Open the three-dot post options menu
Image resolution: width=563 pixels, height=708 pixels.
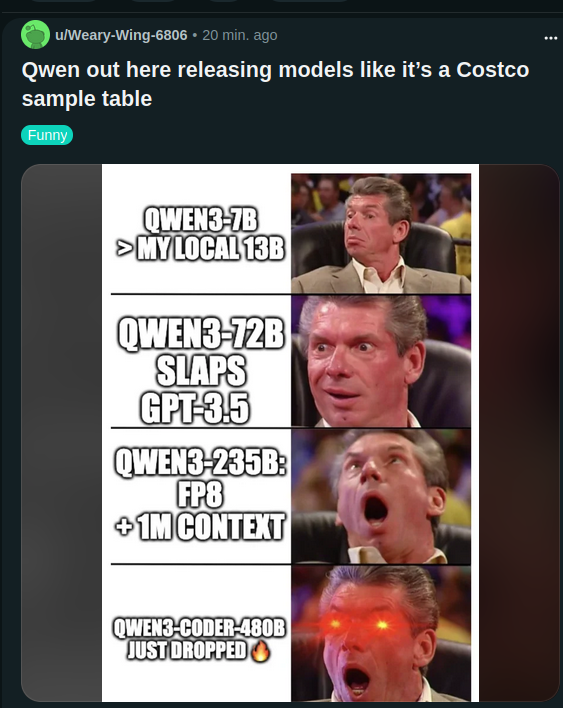550,38
